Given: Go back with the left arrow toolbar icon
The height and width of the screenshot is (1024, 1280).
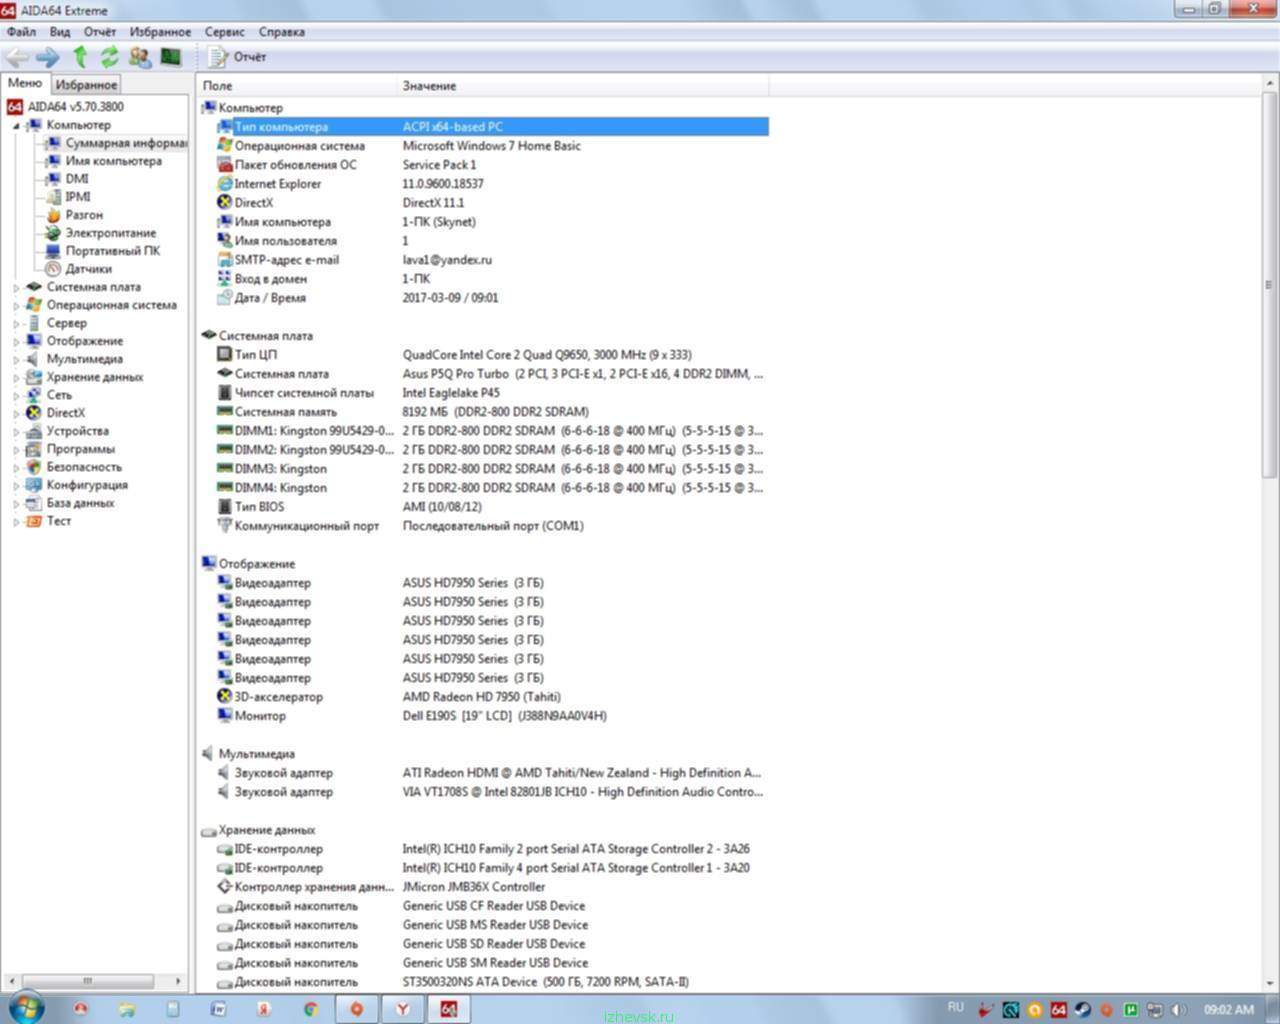Looking at the screenshot, I should [17, 57].
